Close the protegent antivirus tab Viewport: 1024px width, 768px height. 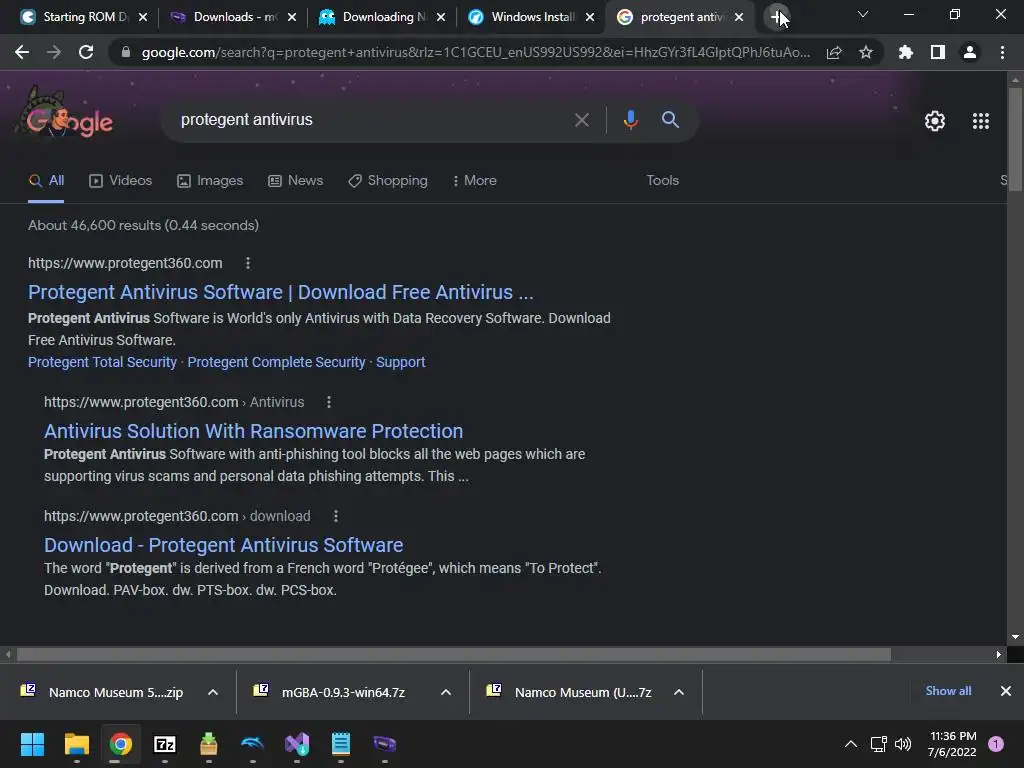739,17
